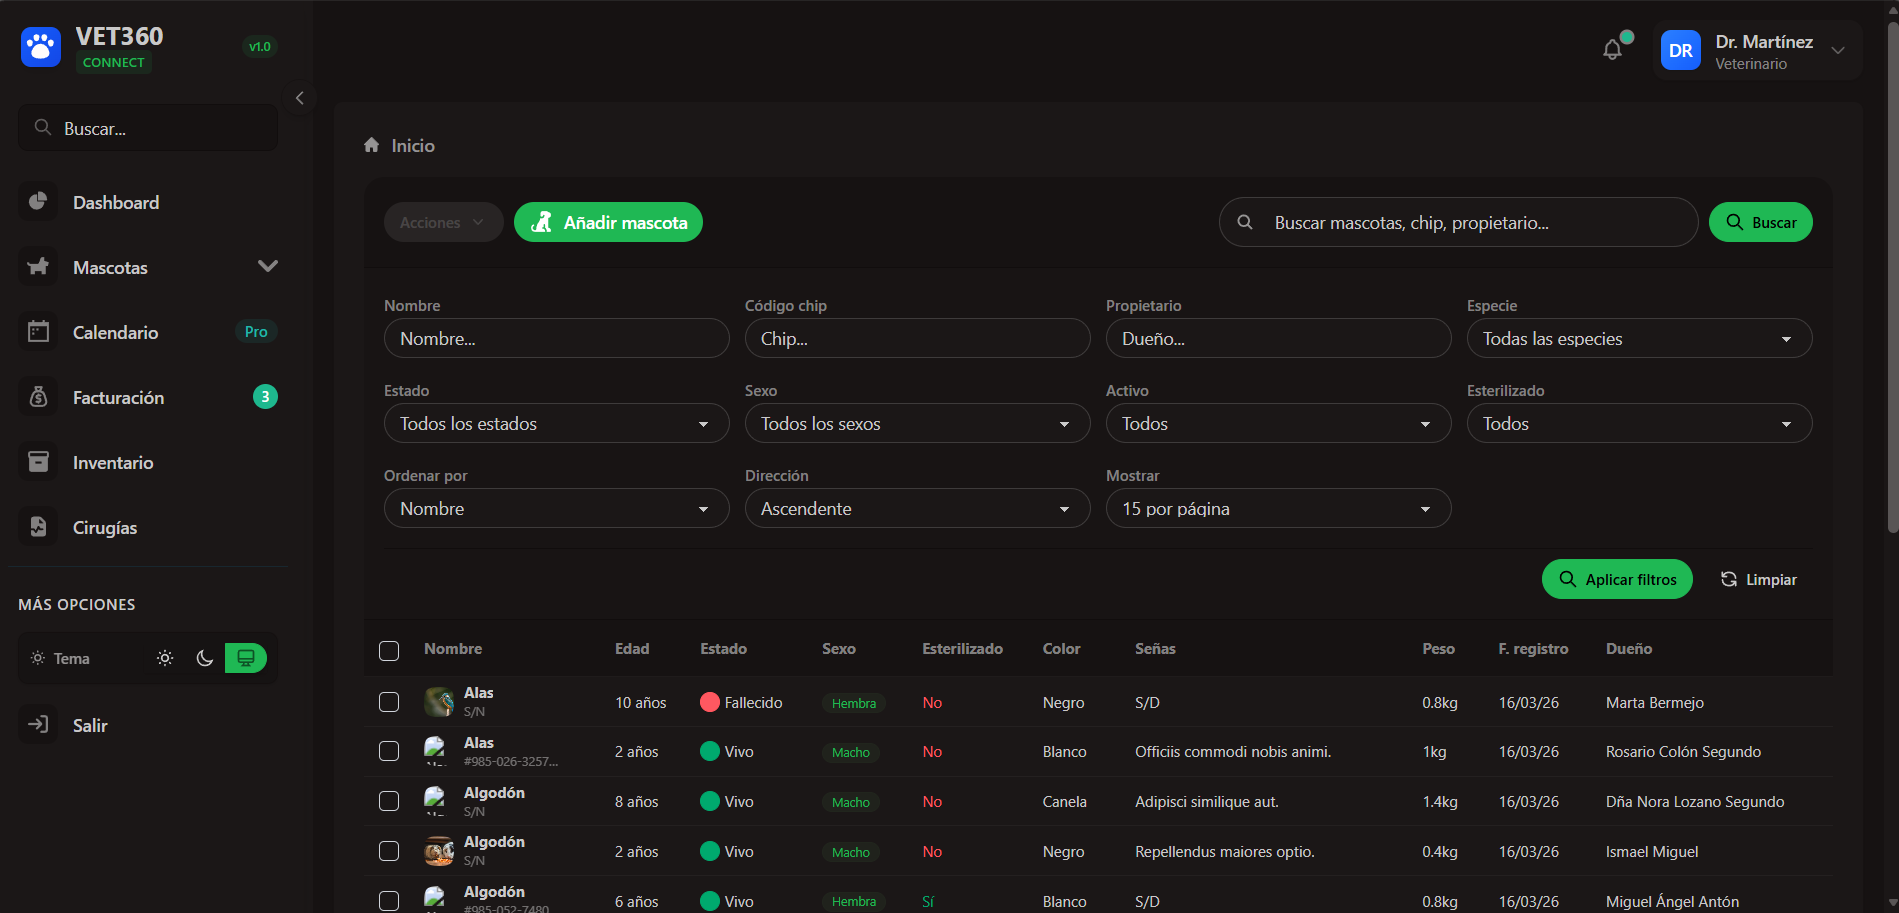
Task: Click the notification bell icon
Action: coord(1612,50)
